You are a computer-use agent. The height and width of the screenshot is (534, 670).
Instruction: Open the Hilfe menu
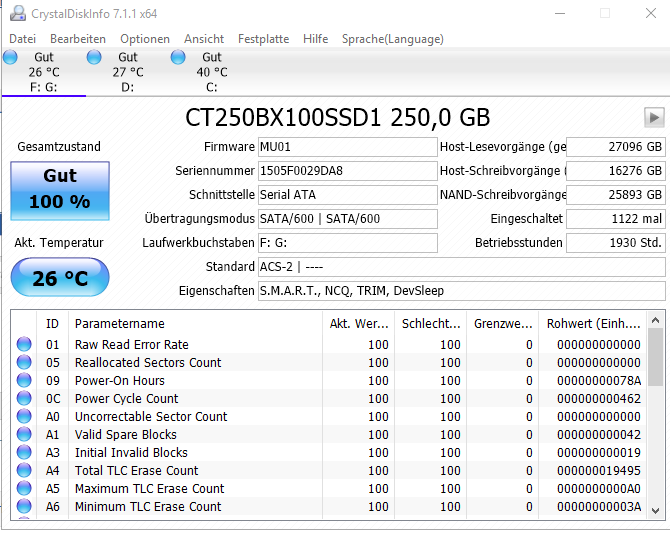pos(315,39)
